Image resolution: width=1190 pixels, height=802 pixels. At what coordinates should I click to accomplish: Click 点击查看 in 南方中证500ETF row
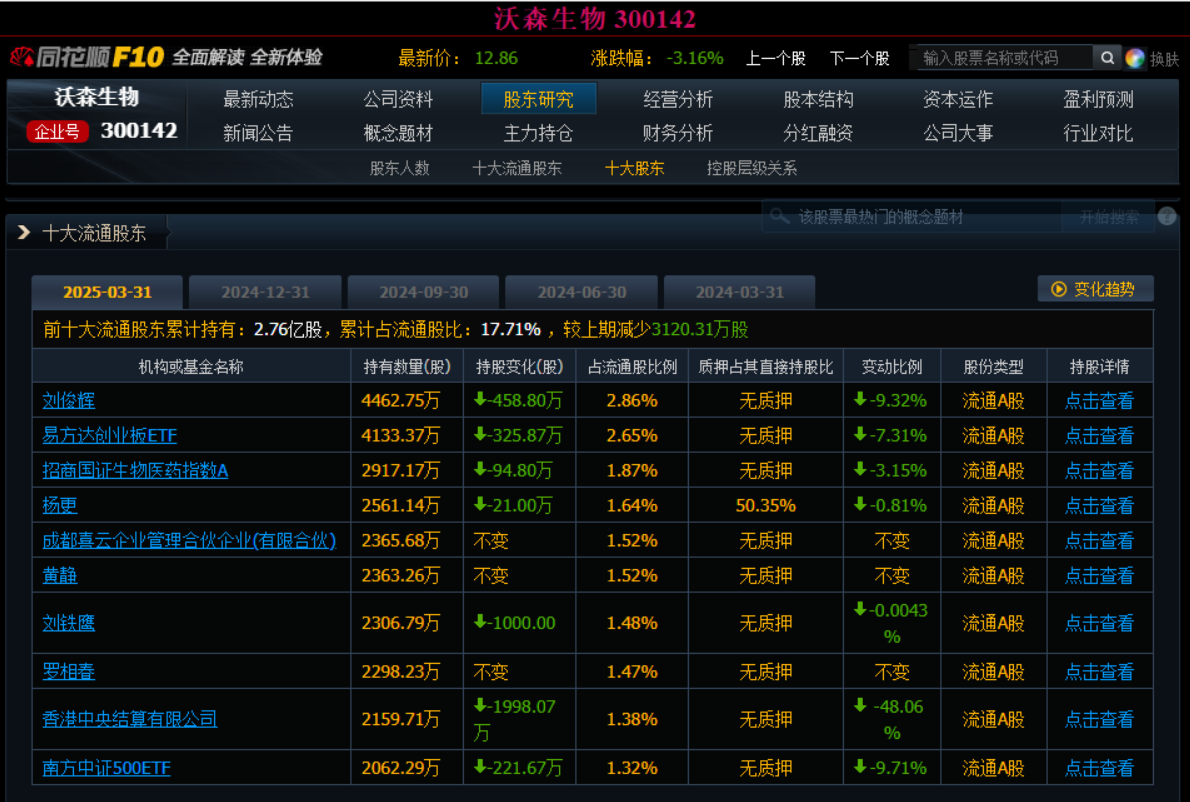[x=1099, y=768]
